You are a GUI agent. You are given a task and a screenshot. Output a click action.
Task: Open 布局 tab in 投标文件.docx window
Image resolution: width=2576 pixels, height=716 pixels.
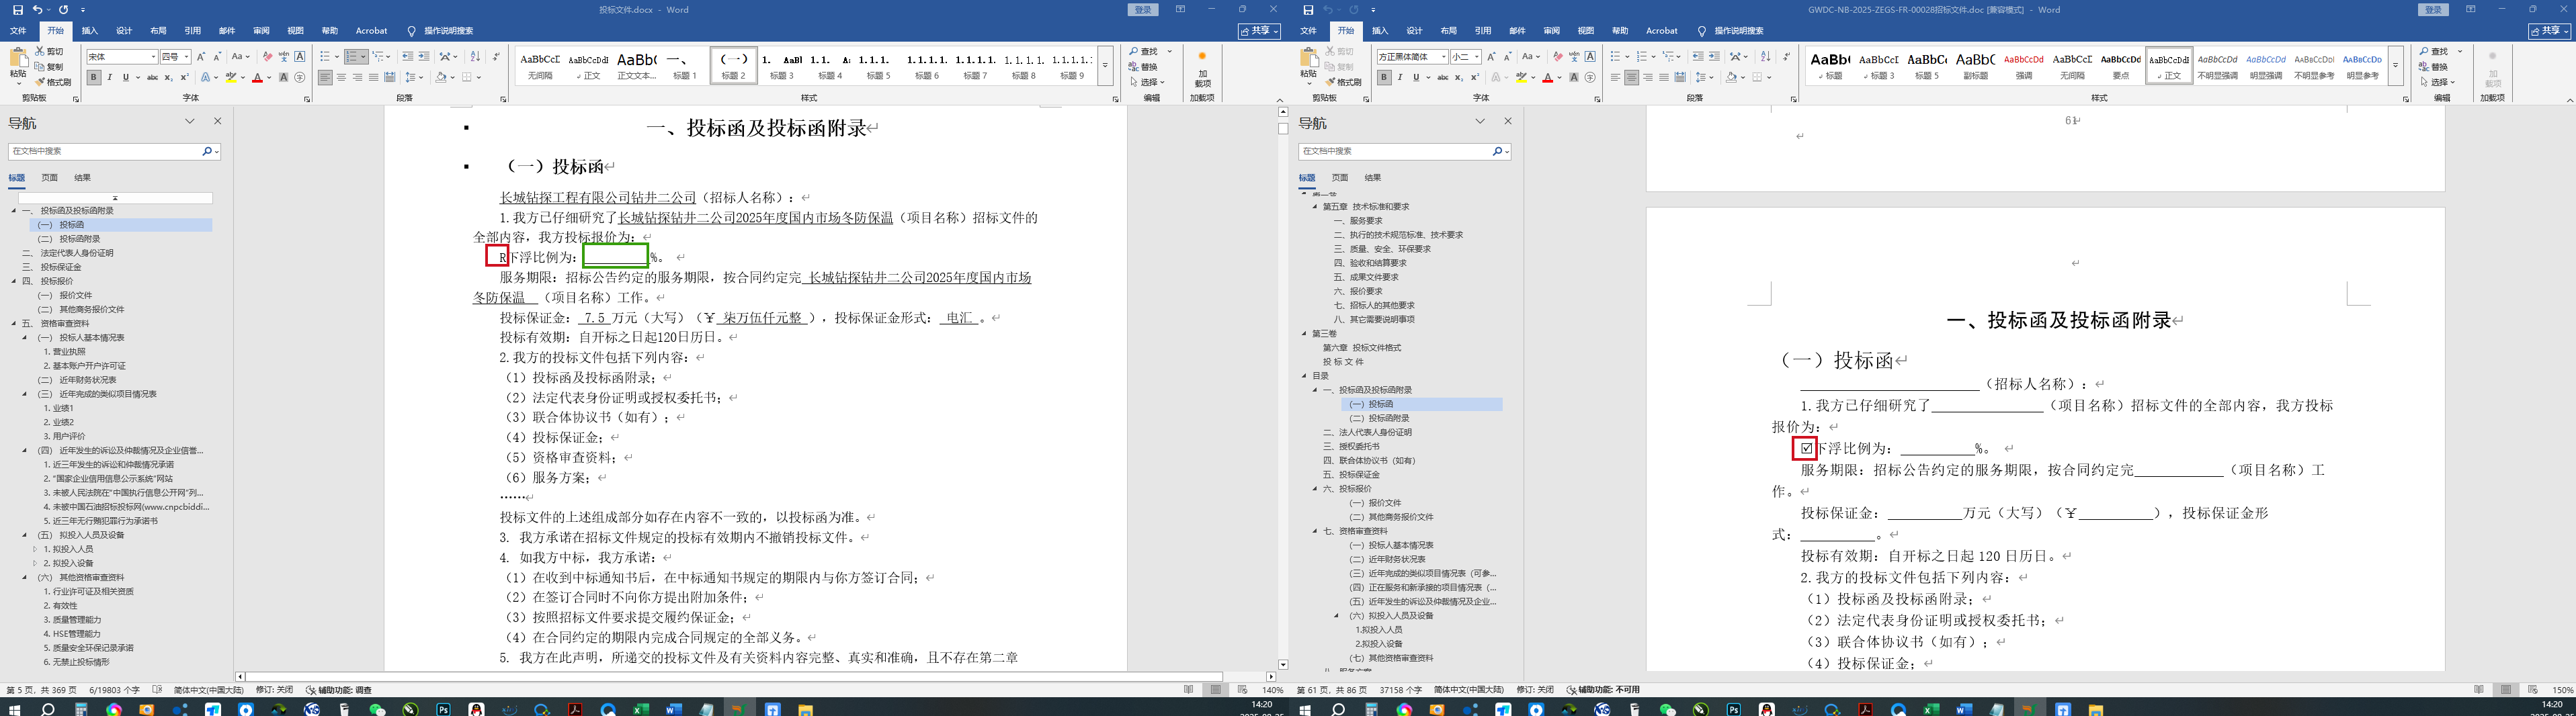(x=158, y=31)
